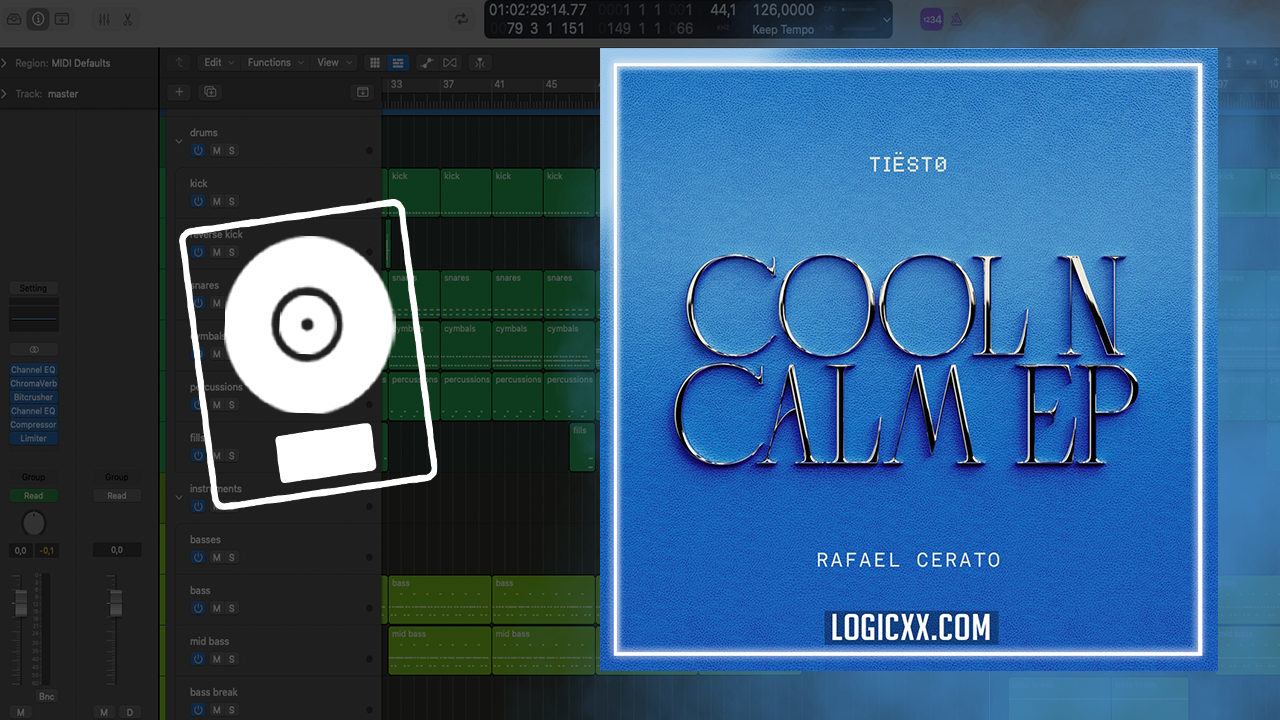
Task: Click the 0,0 gain value on second strip
Action: 117,550
